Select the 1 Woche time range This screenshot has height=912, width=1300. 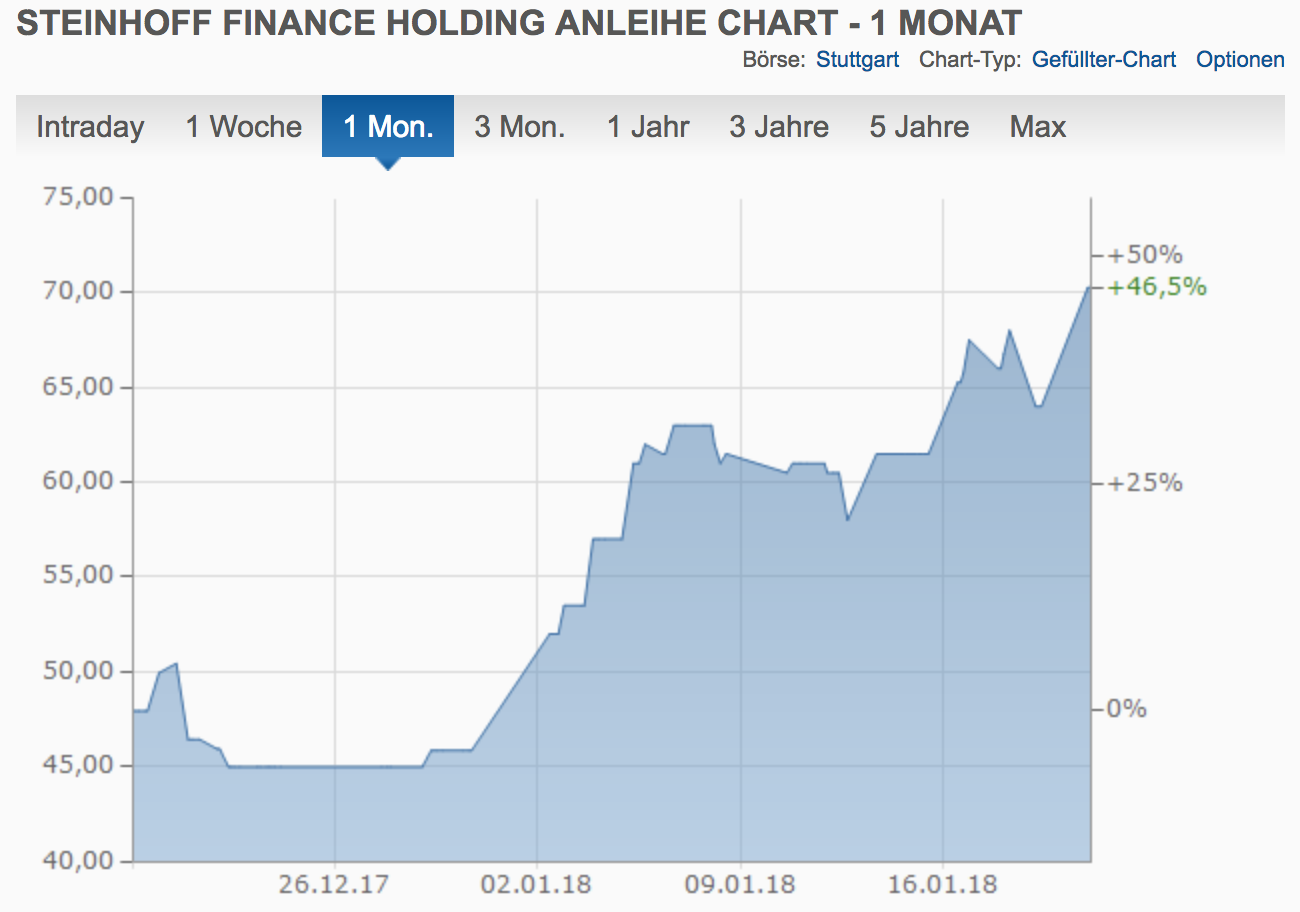click(242, 126)
